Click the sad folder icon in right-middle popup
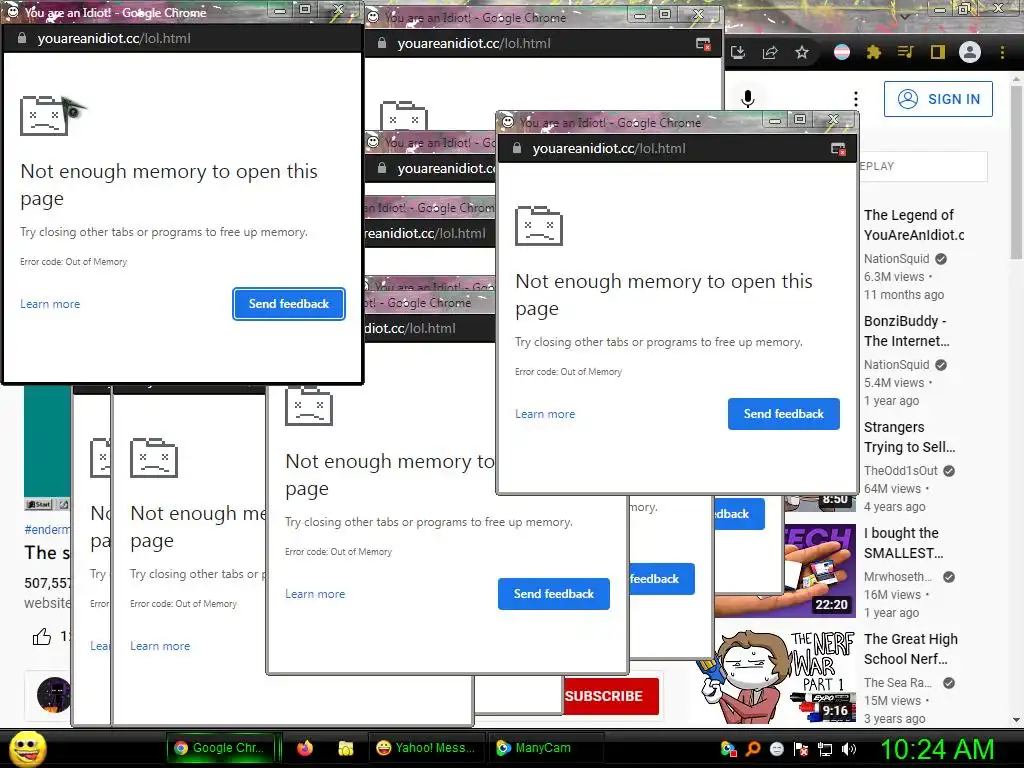The image size is (1024, 768). tap(539, 226)
